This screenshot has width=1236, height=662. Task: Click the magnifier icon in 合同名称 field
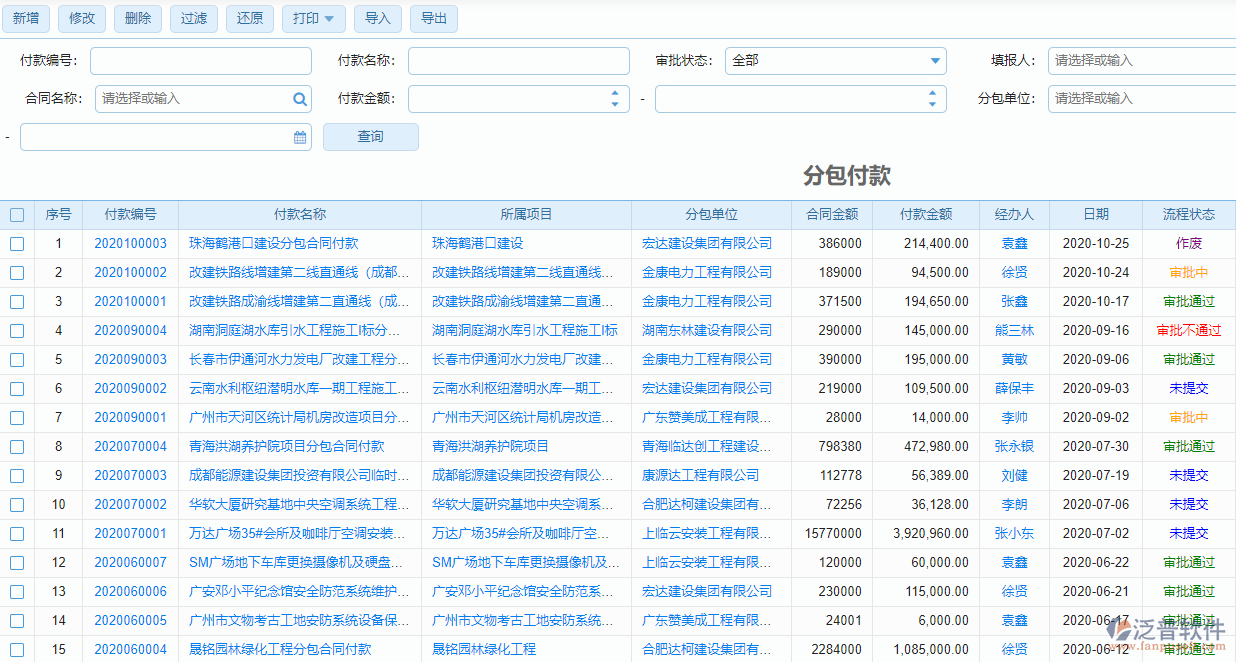coord(299,99)
